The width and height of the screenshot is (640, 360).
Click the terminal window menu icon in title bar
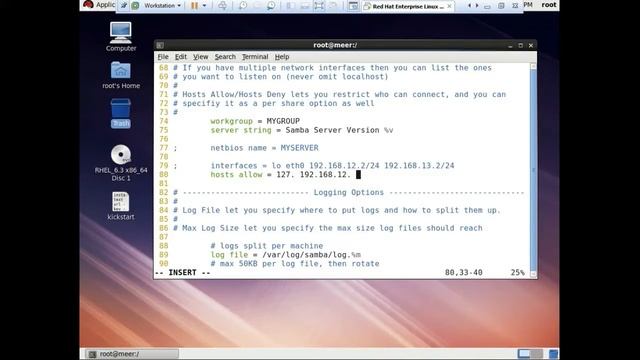tap(160, 45)
